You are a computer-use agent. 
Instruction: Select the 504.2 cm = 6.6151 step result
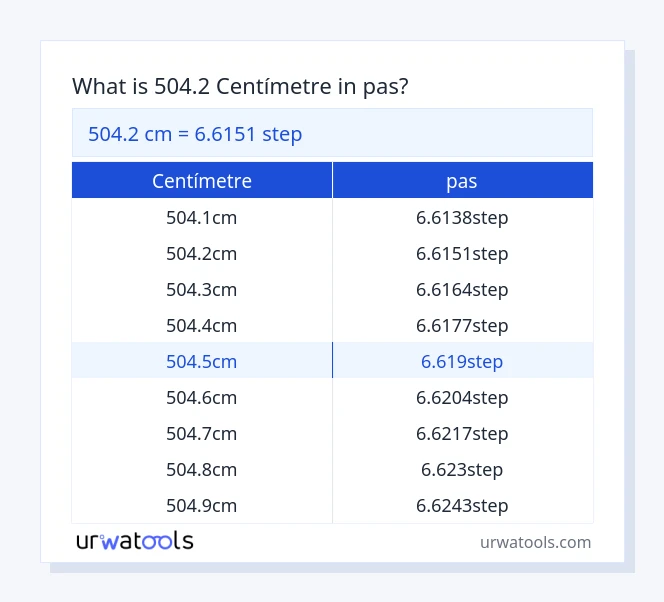click(x=195, y=133)
